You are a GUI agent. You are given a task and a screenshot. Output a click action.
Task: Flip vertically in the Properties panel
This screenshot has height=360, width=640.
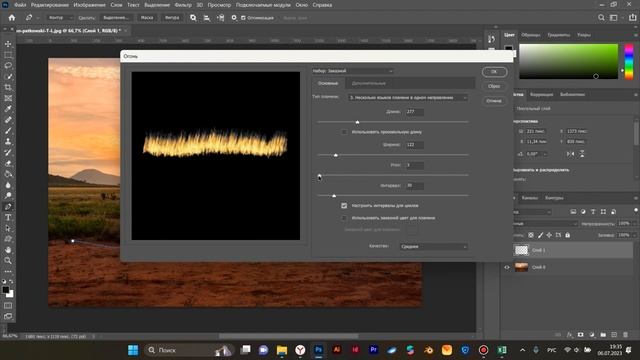click(582, 154)
